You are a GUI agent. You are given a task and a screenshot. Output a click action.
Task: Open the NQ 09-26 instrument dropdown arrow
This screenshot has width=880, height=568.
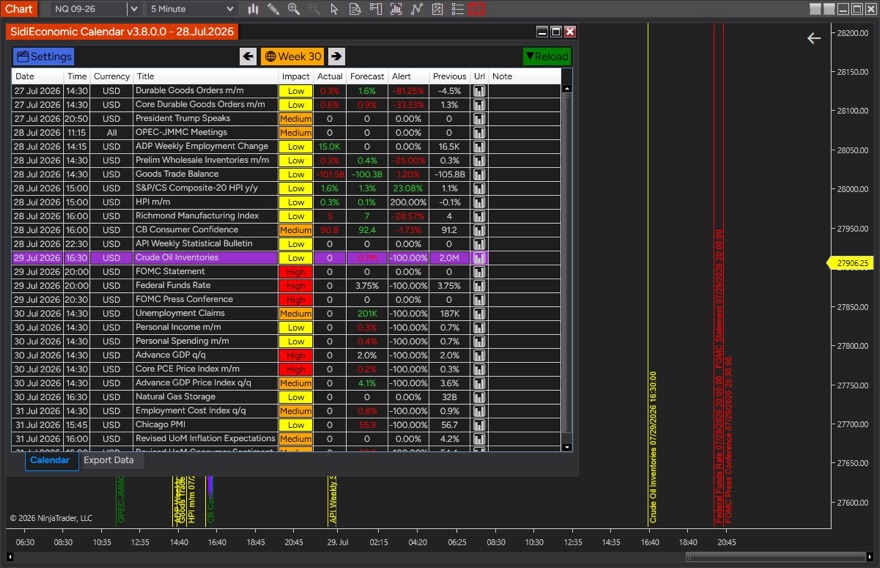134,9
